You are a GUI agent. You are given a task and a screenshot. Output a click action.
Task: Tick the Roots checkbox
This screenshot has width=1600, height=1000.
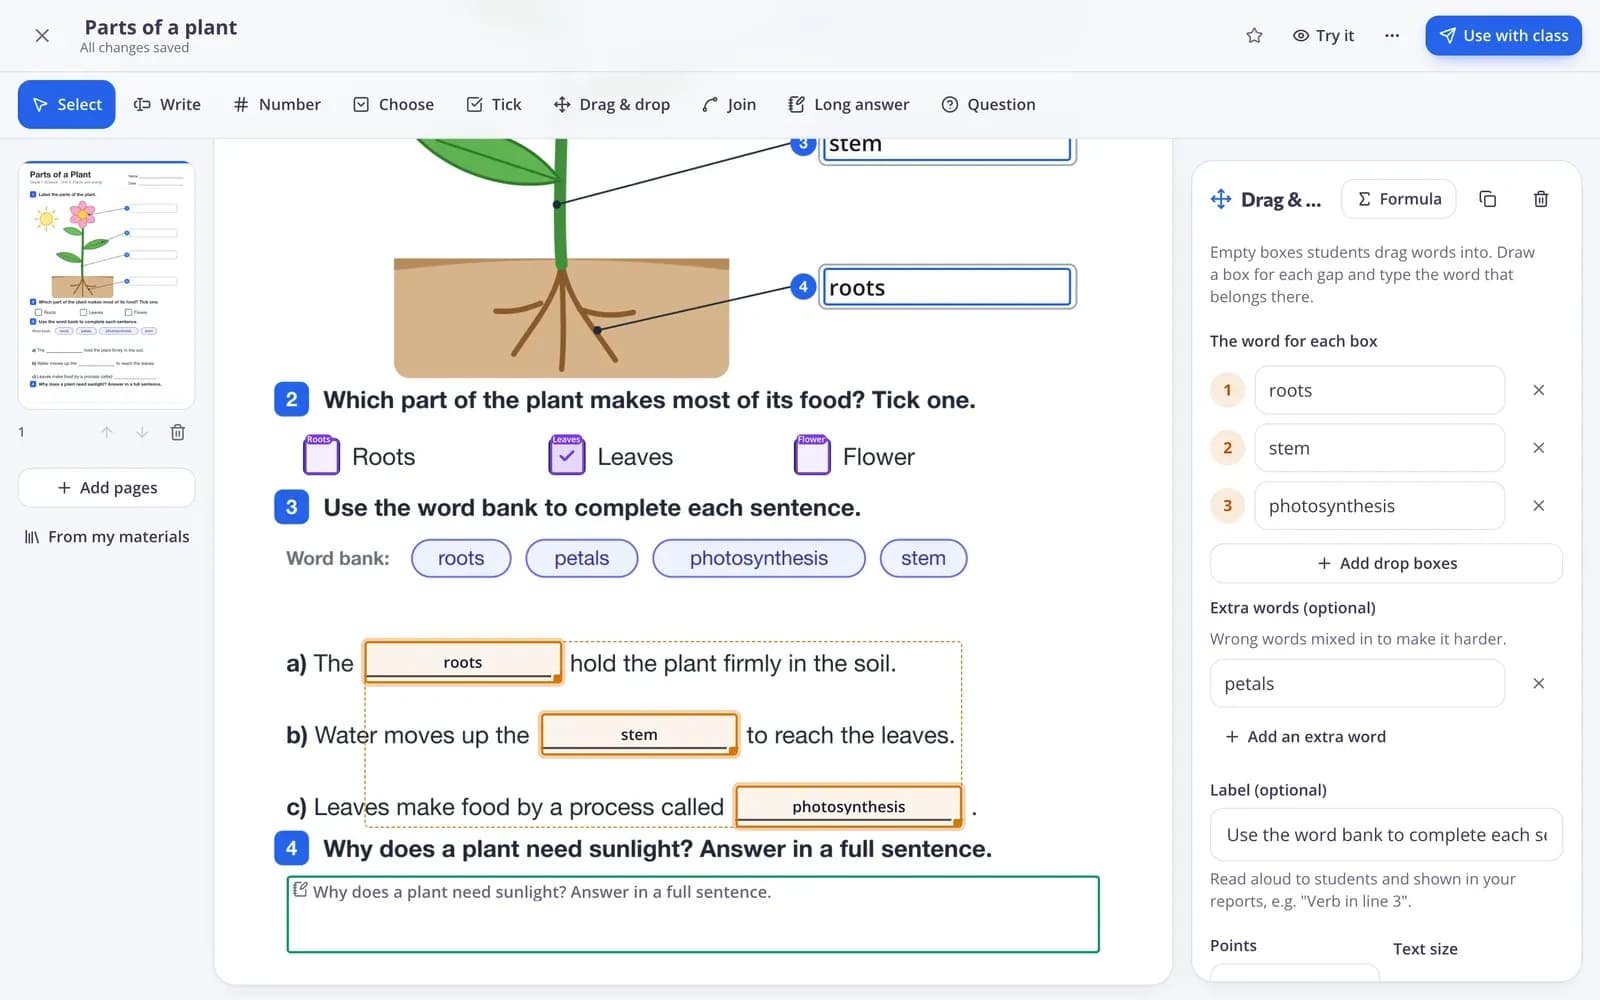pyautogui.click(x=321, y=456)
